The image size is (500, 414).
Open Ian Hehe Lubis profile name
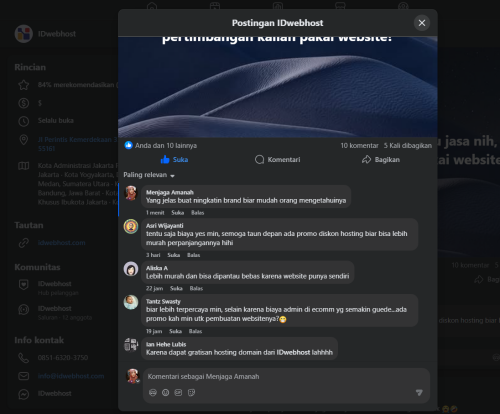166,344
